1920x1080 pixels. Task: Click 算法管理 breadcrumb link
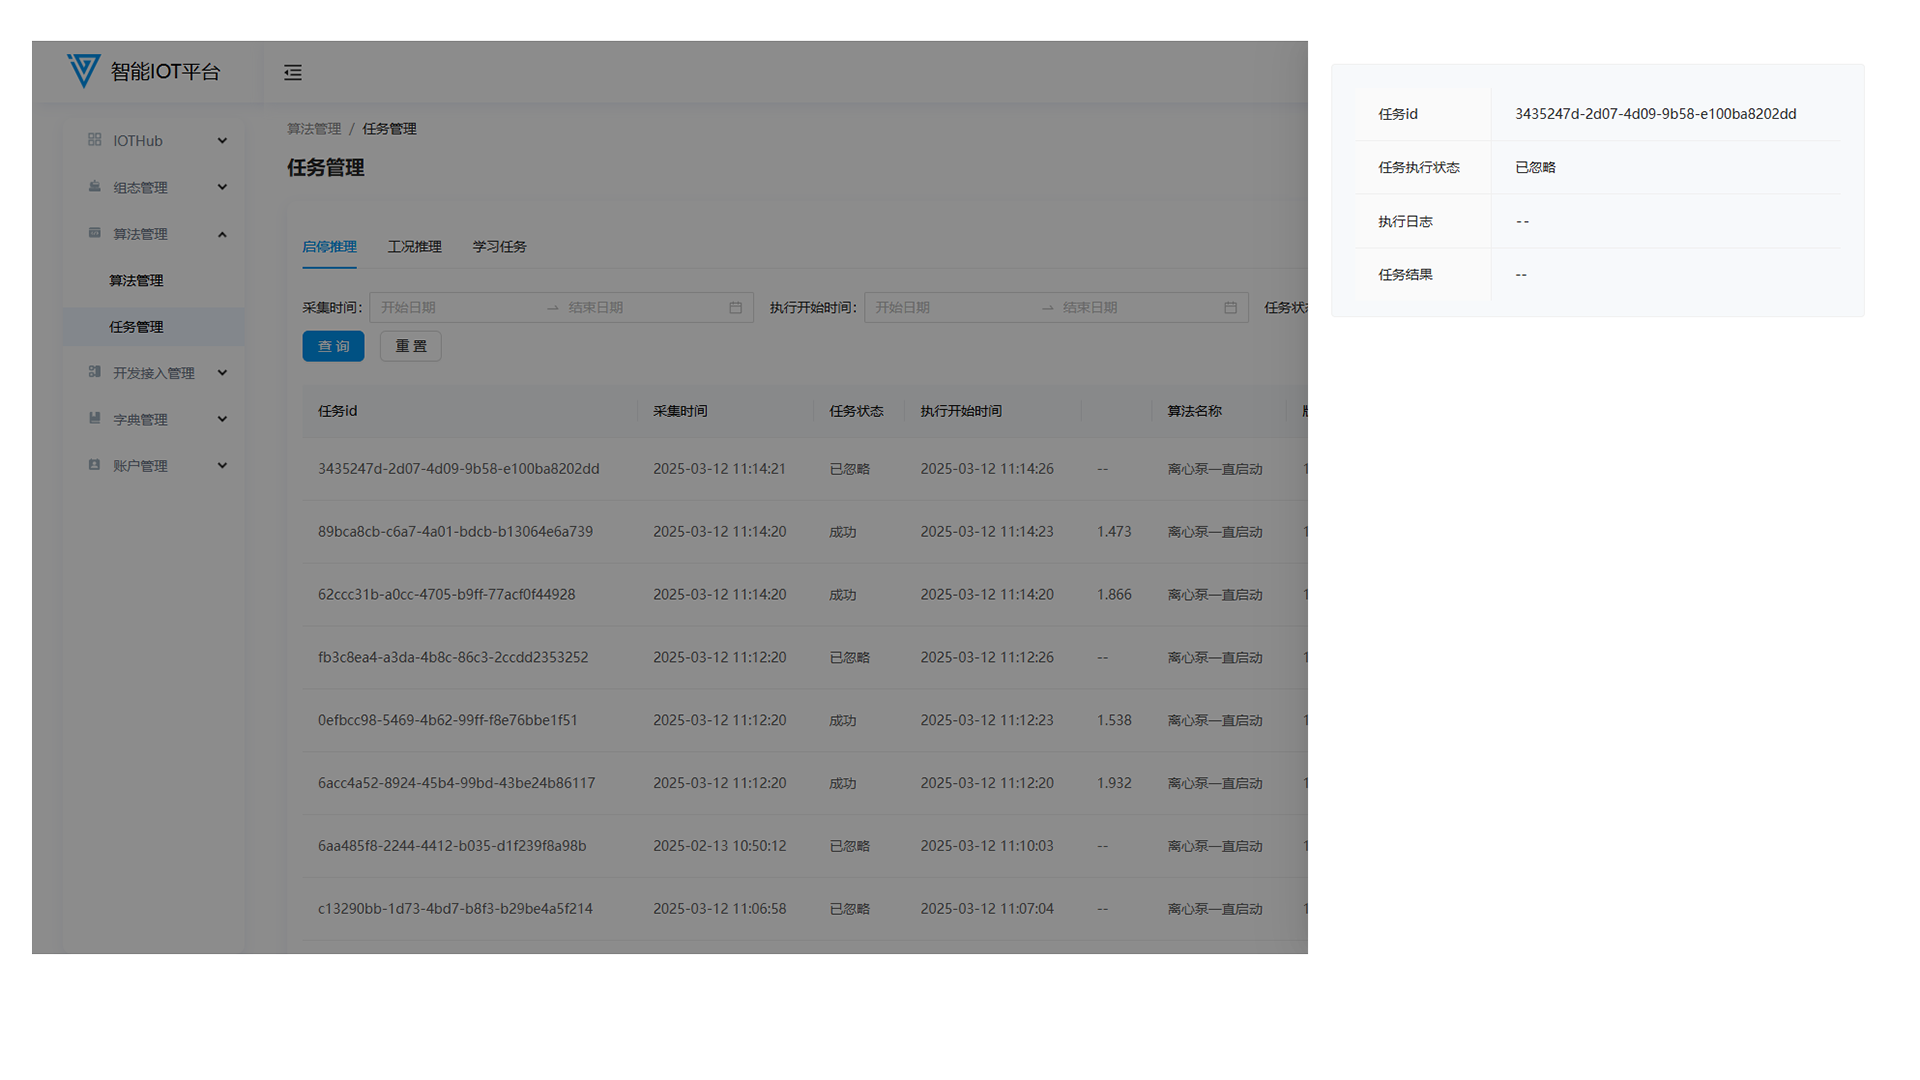tap(313, 129)
